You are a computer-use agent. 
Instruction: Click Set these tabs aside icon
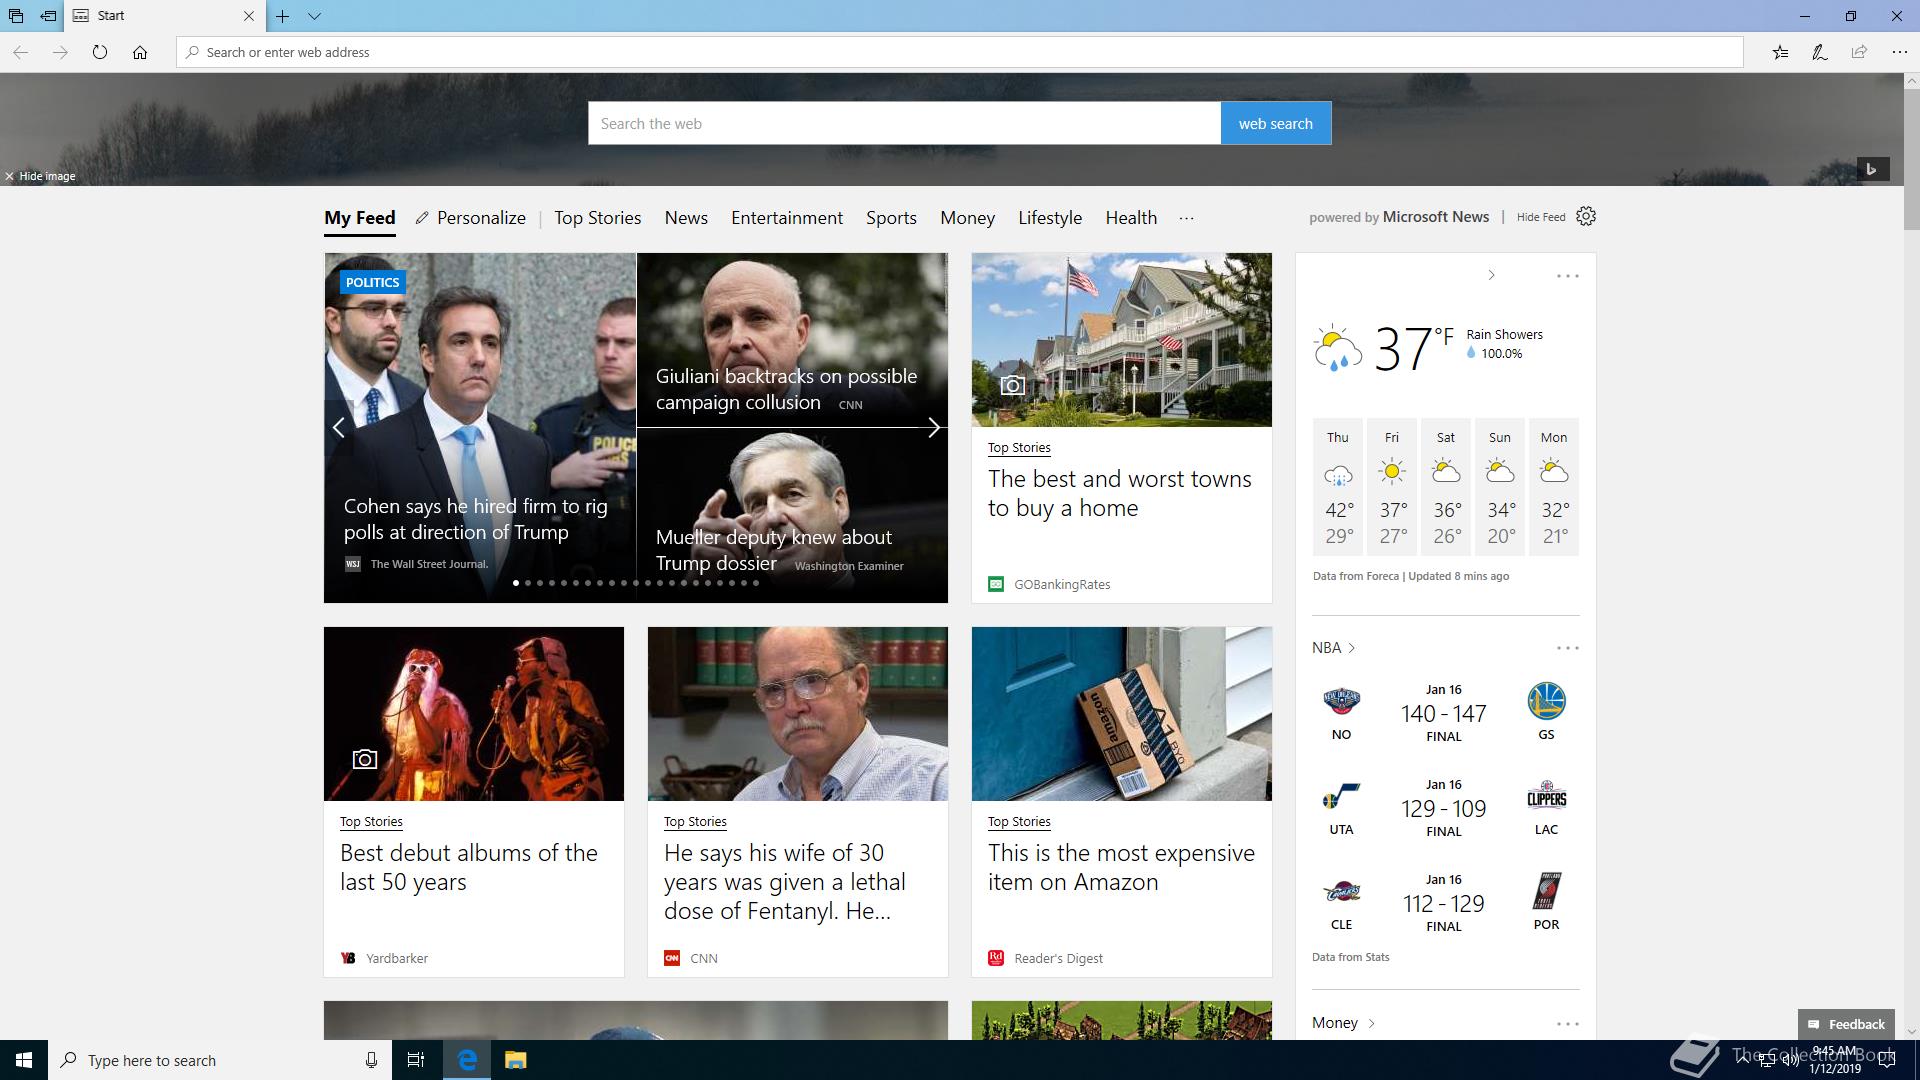click(x=48, y=16)
